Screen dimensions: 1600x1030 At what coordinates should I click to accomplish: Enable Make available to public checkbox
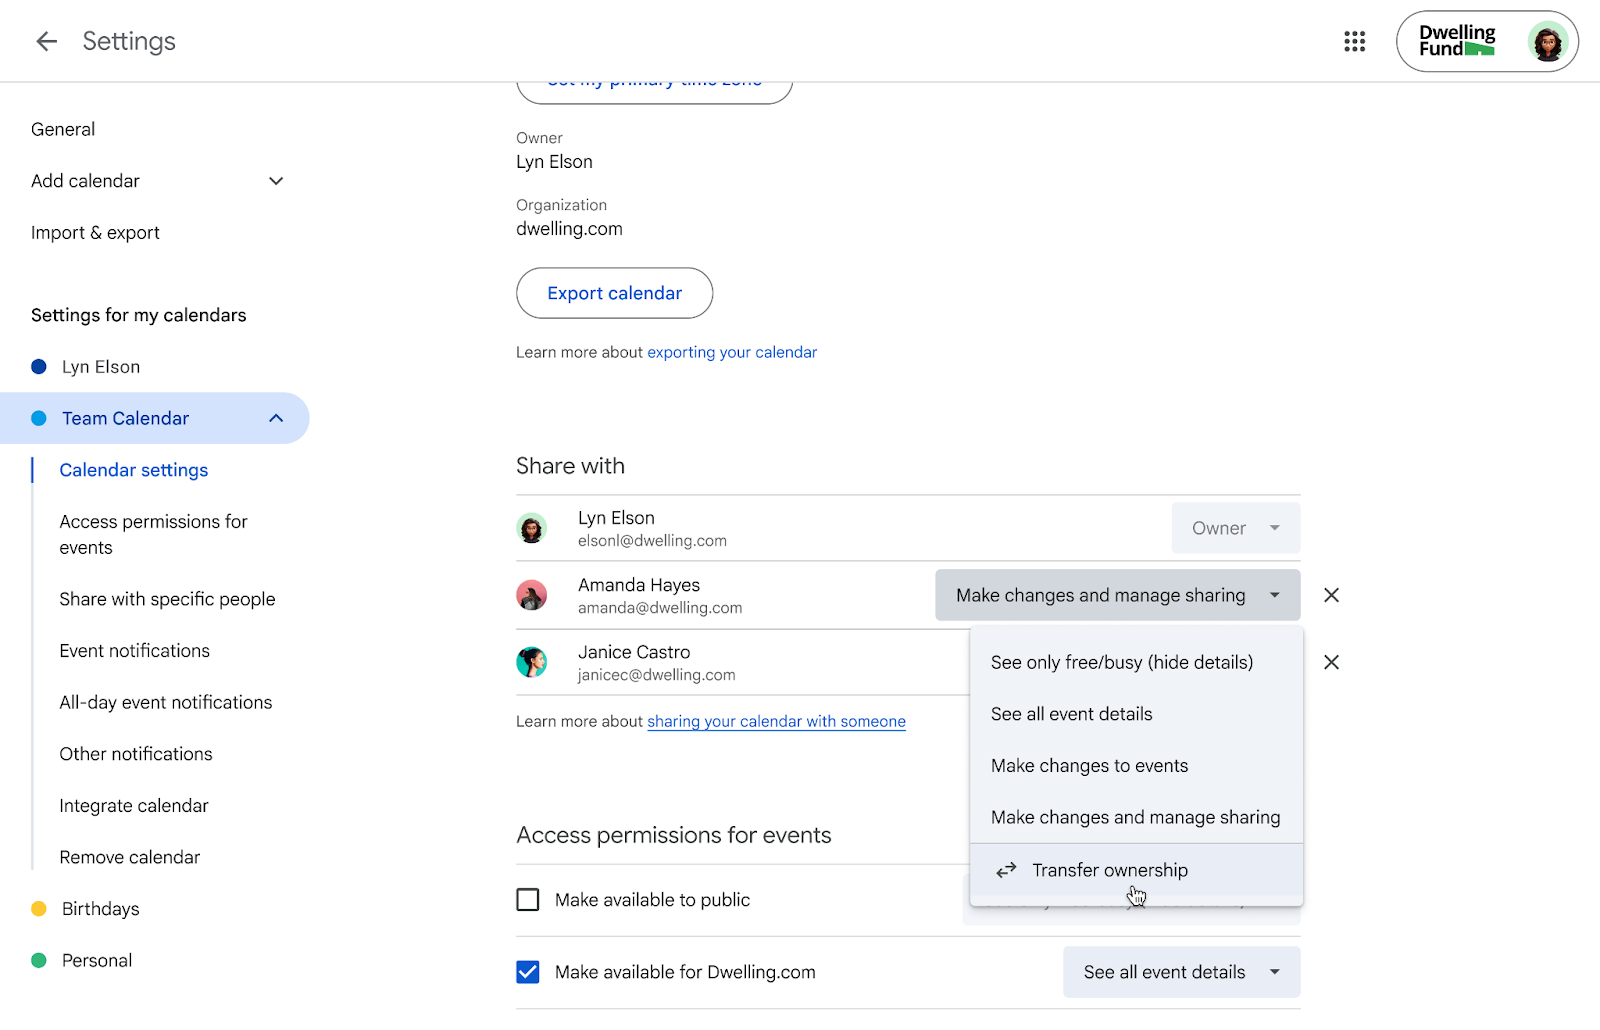pyautogui.click(x=528, y=900)
